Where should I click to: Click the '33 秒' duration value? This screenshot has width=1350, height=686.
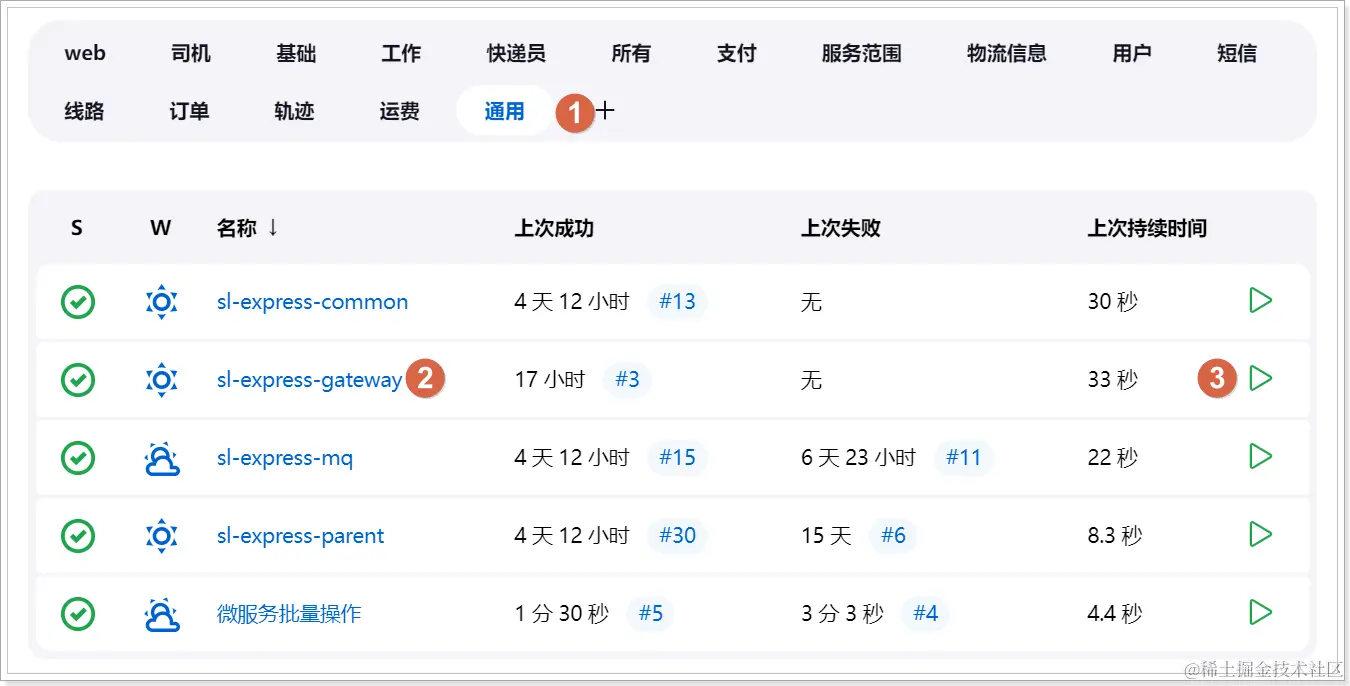[x=1113, y=379]
